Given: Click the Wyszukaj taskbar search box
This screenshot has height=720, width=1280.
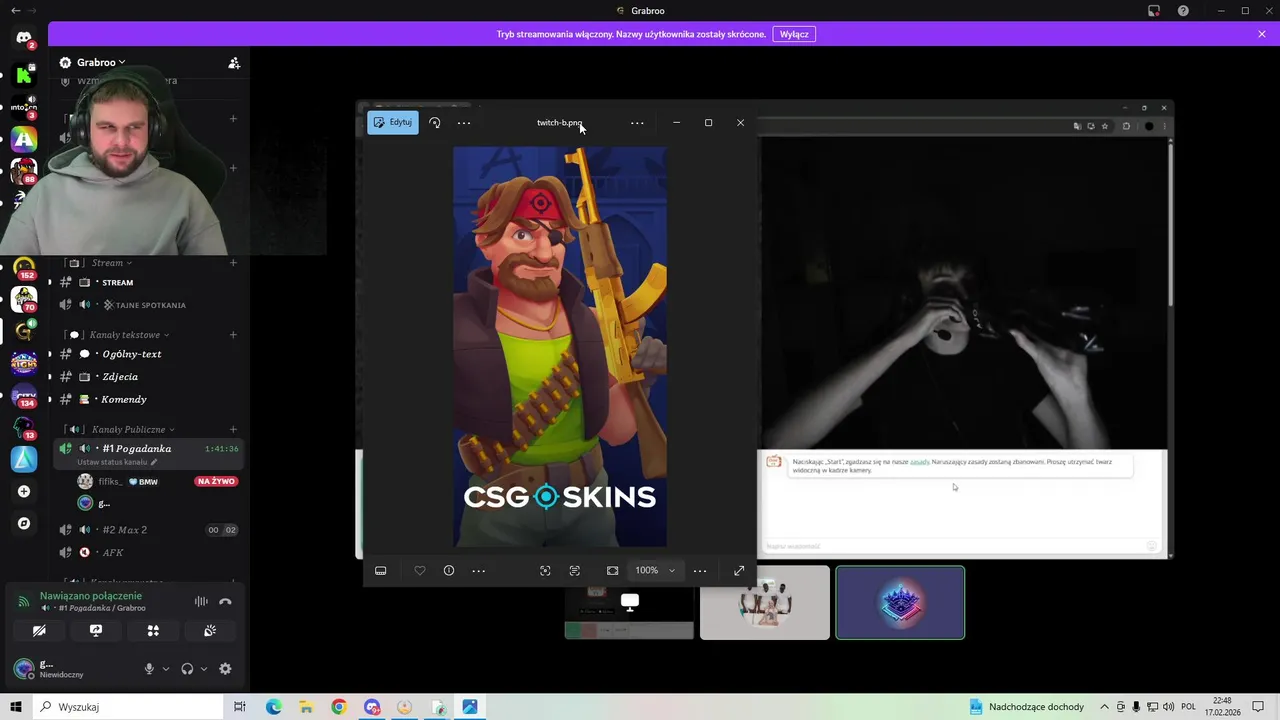Looking at the screenshot, I should coord(129,707).
